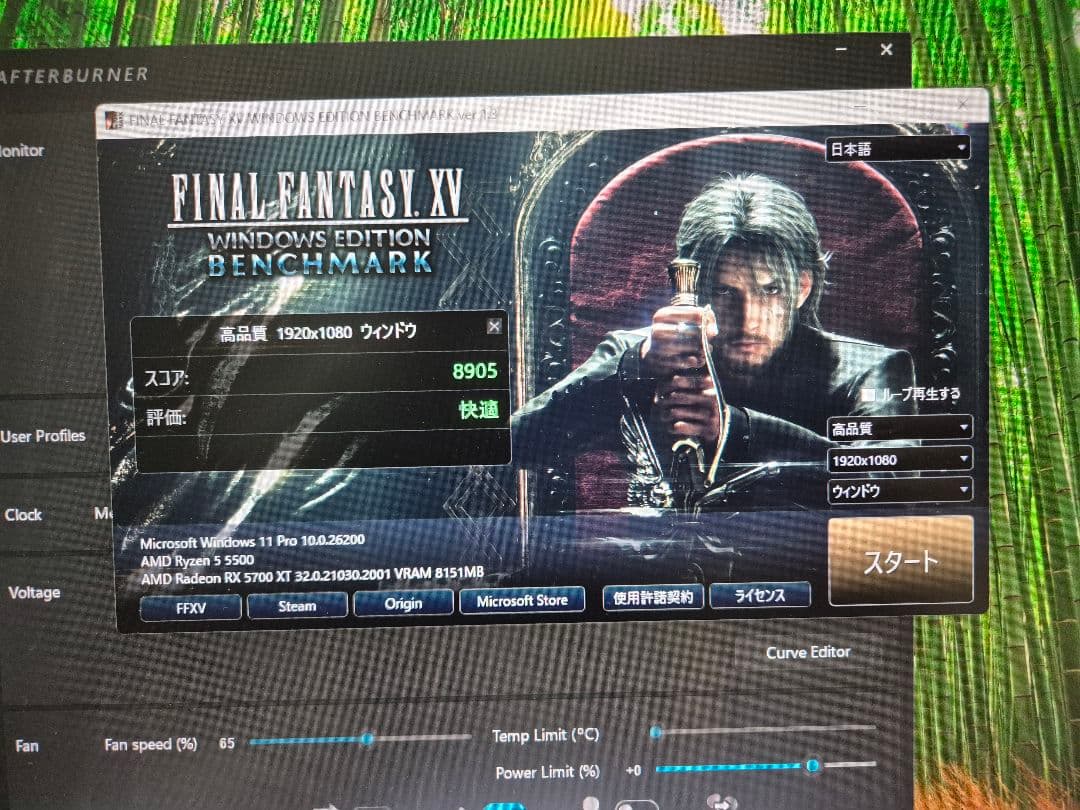Click the Origin button
Viewport: 1080px width, 810px height.
click(403, 603)
